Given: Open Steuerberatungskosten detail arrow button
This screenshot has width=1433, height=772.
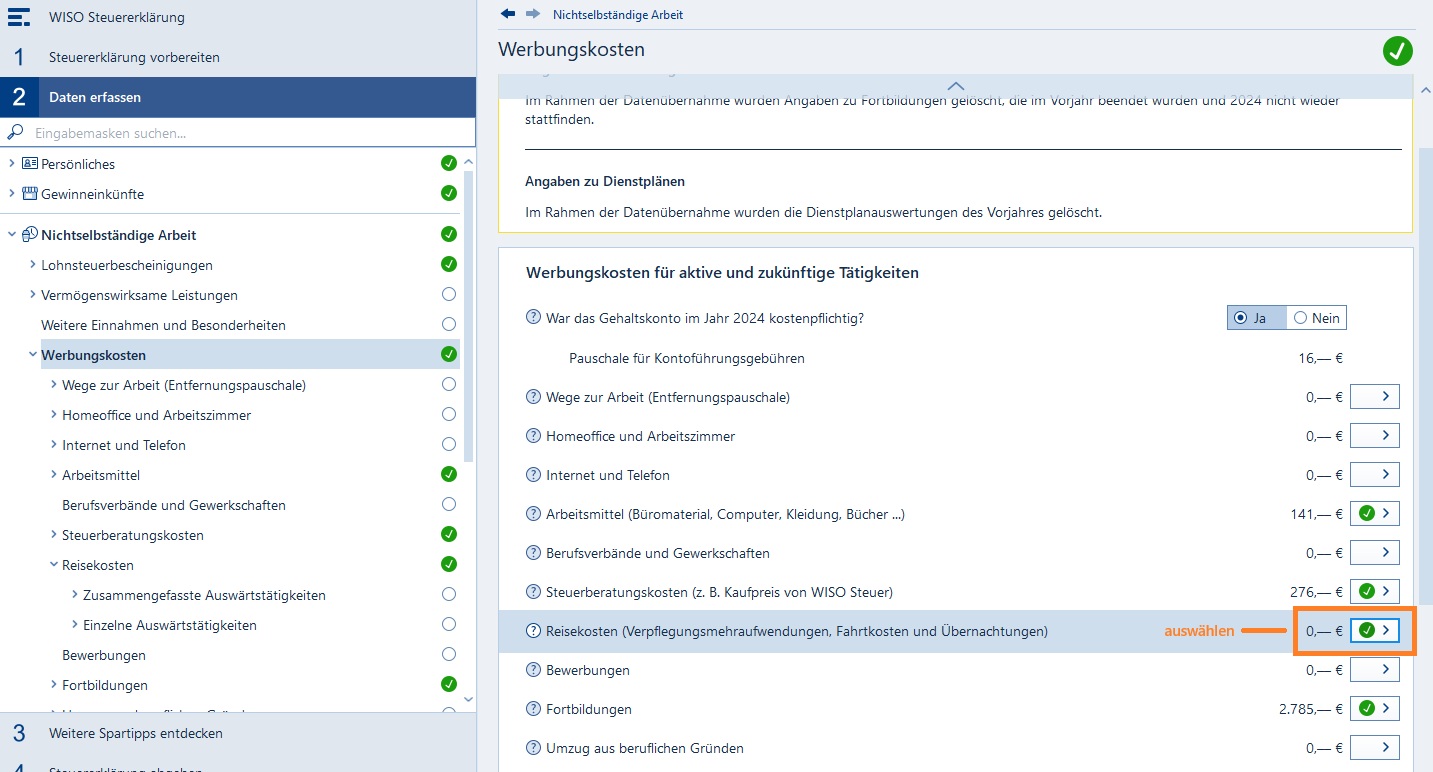Looking at the screenshot, I should click(1374, 592).
